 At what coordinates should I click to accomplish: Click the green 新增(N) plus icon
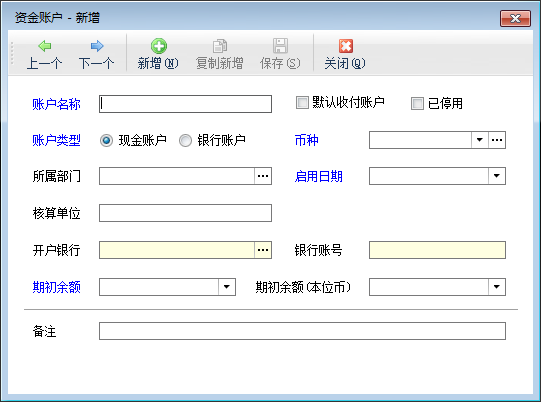(159, 46)
